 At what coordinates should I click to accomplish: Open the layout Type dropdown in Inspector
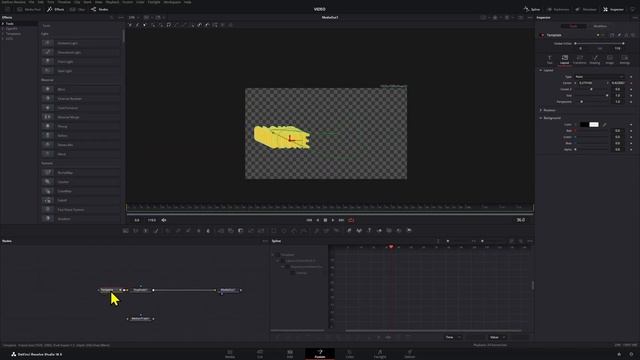(x=599, y=77)
